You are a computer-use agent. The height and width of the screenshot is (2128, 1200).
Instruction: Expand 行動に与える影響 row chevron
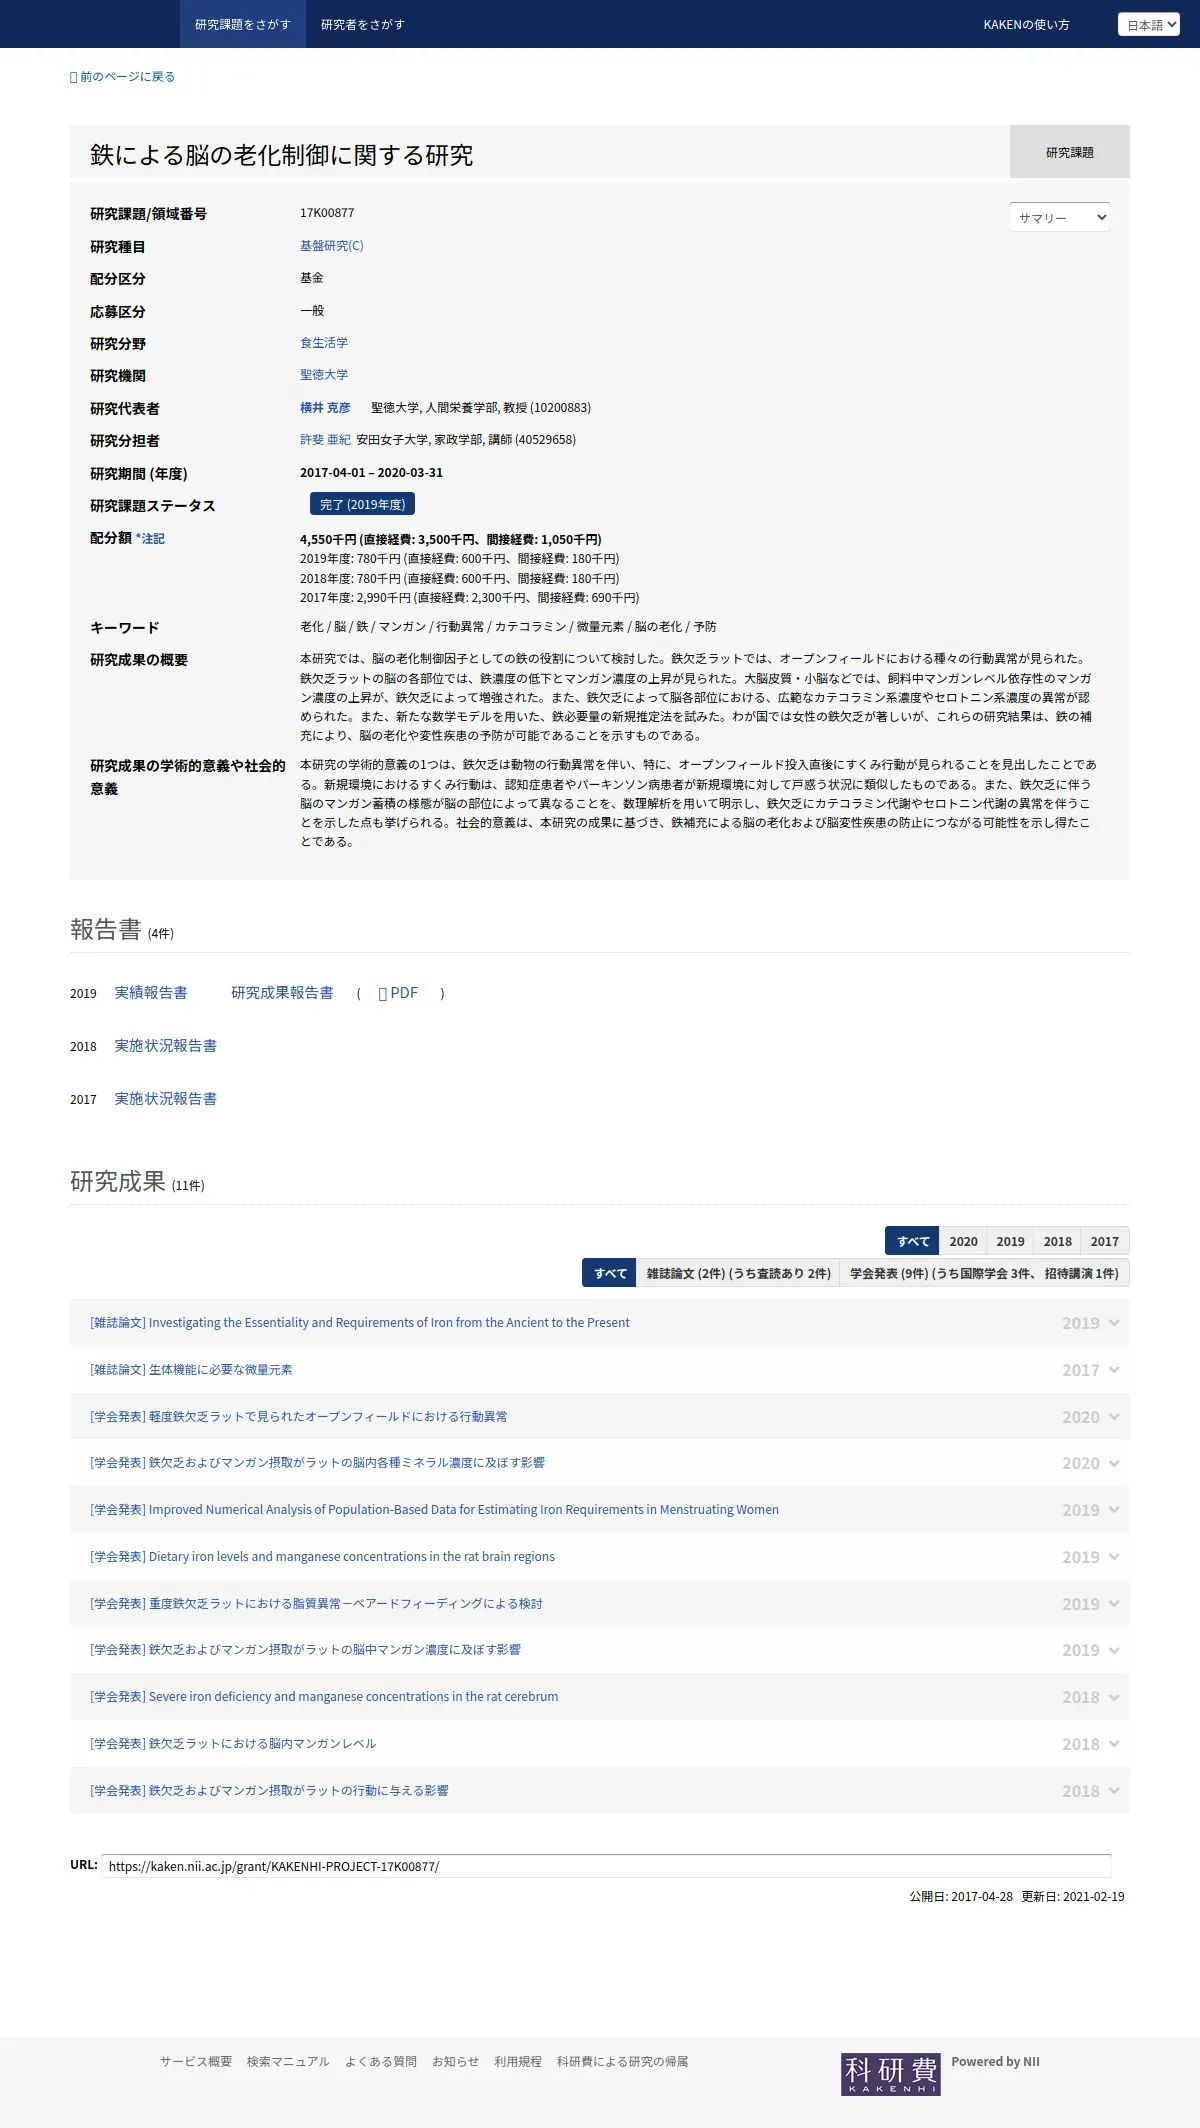(x=1114, y=1791)
